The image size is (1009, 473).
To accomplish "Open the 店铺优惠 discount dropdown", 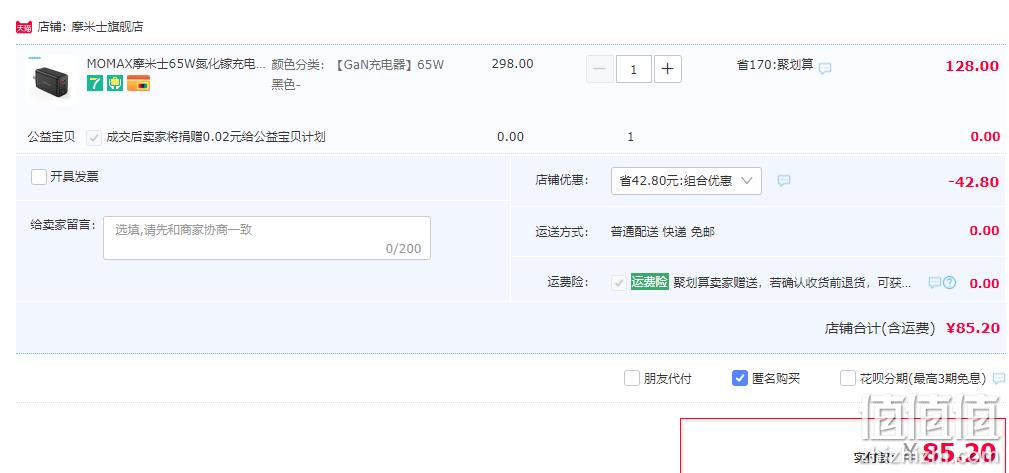I will click(686, 181).
